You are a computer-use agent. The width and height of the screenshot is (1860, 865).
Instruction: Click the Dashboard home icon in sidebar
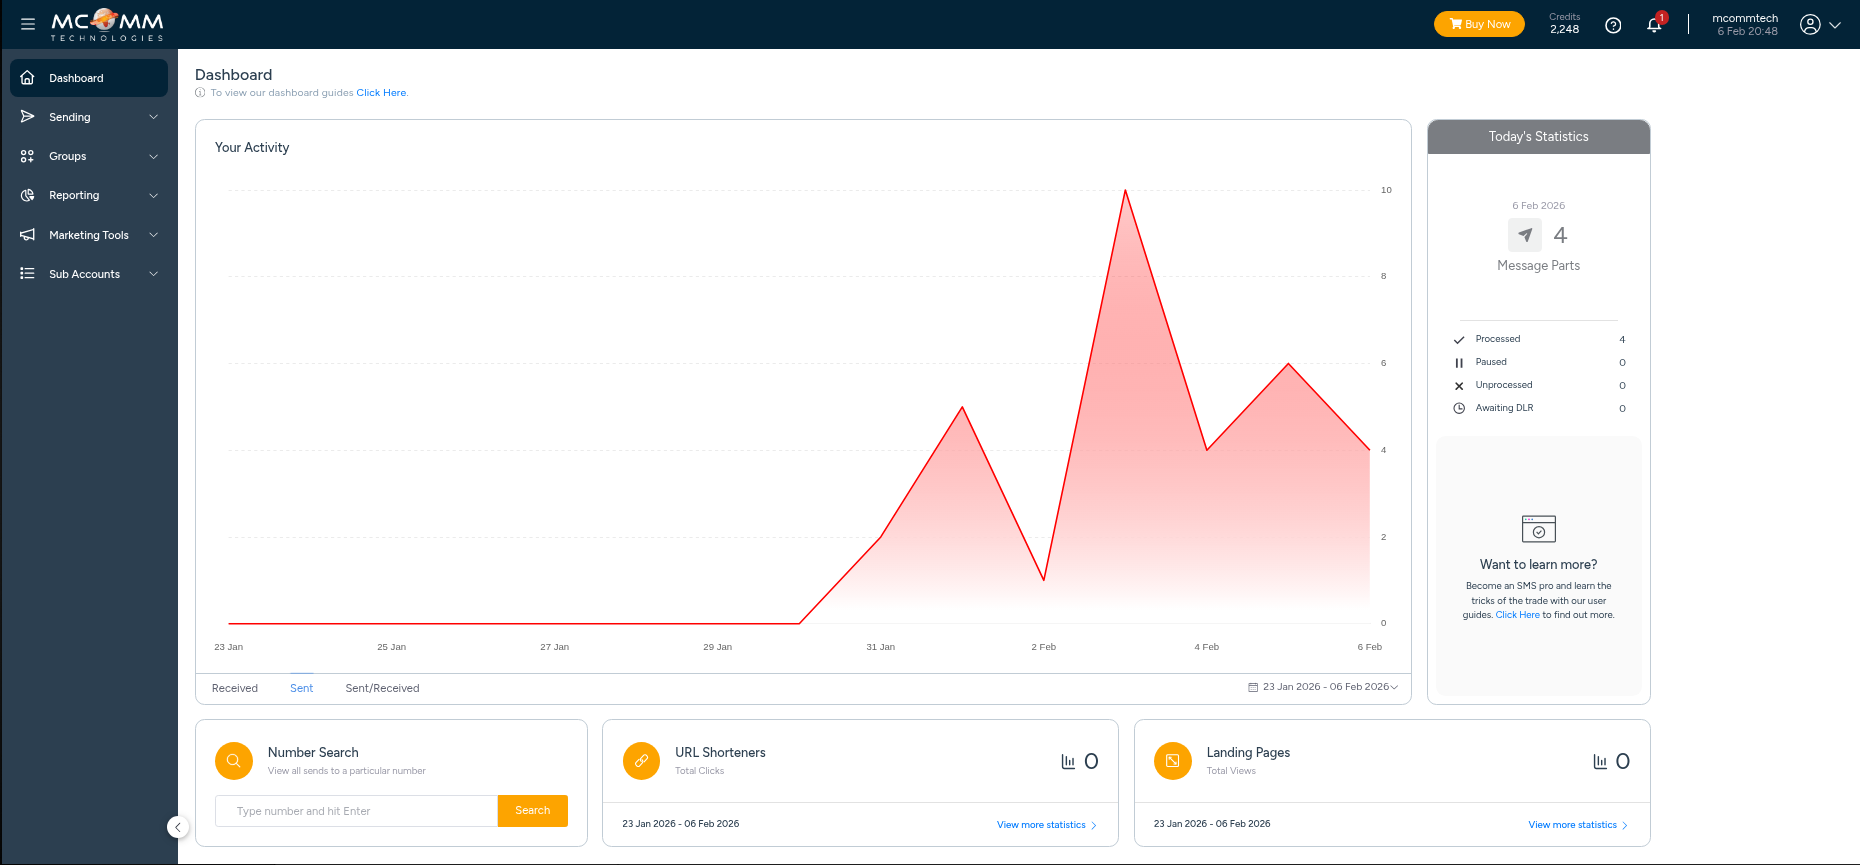pyautogui.click(x=28, y=78)
